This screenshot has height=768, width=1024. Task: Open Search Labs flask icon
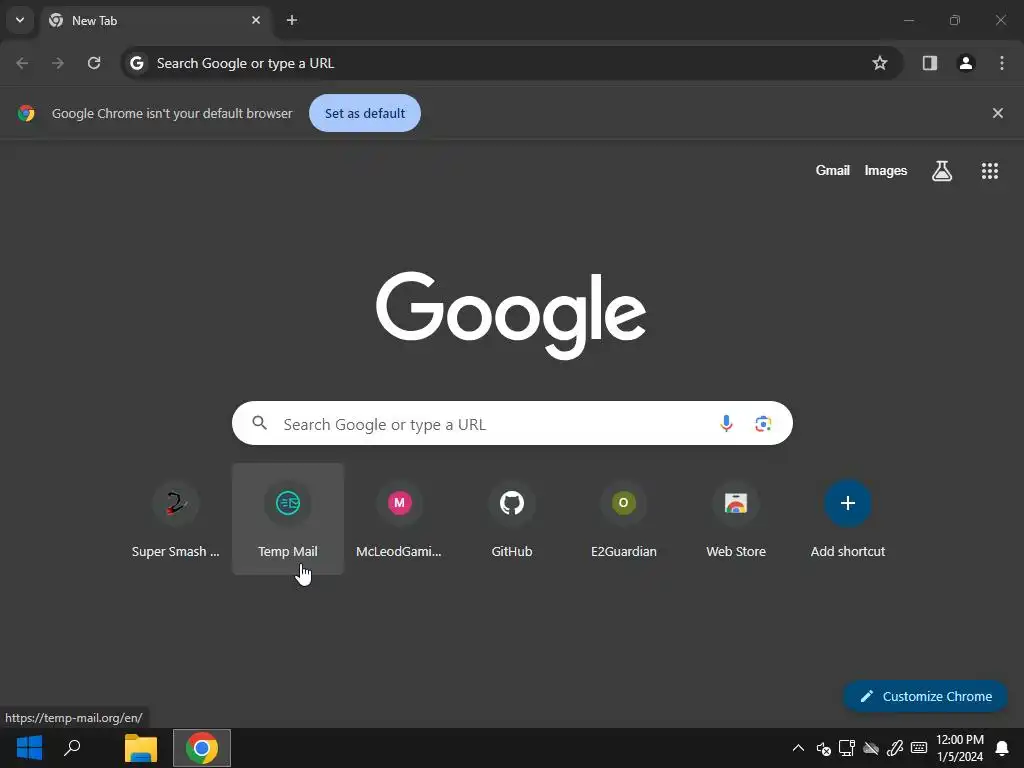tap(942, 171)
